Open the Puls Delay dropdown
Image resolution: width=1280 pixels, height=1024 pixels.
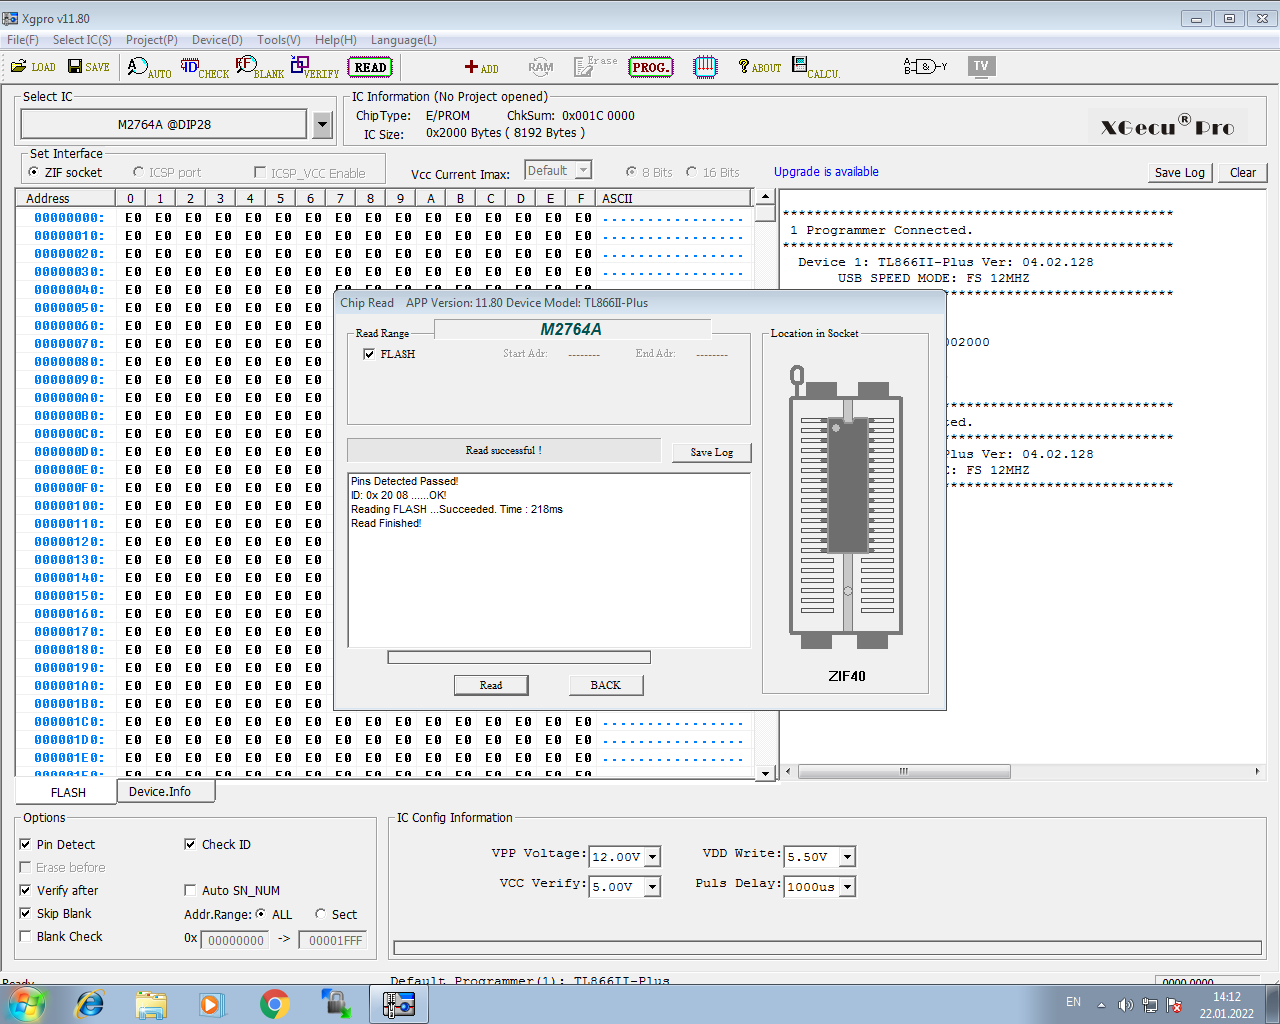(847, 887)
